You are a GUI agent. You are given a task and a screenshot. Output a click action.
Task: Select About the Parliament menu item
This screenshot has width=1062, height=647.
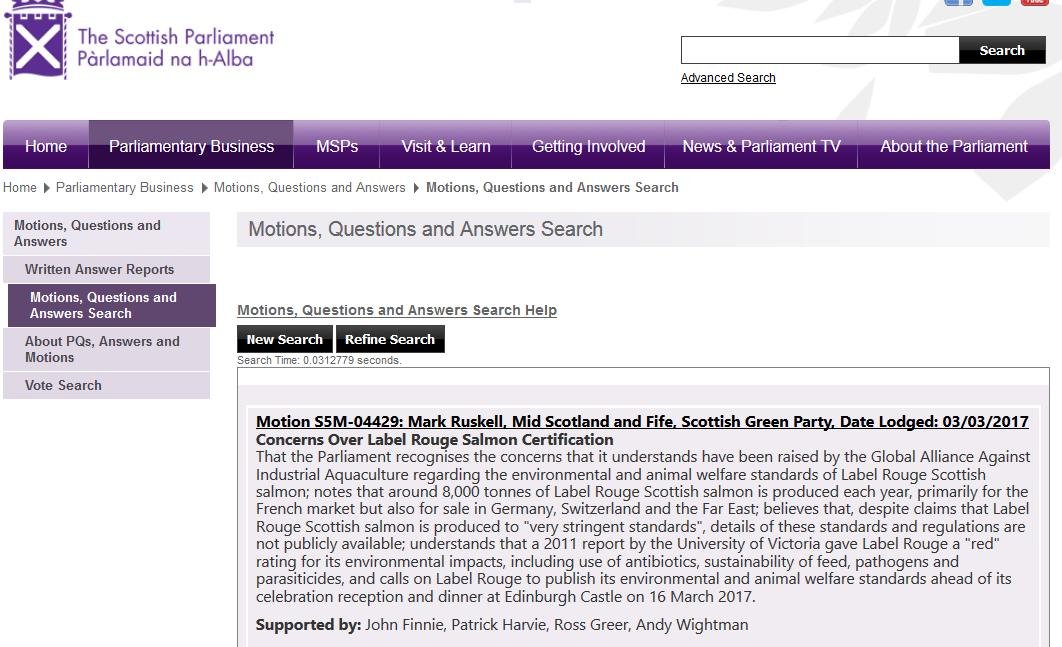(953, 146)
